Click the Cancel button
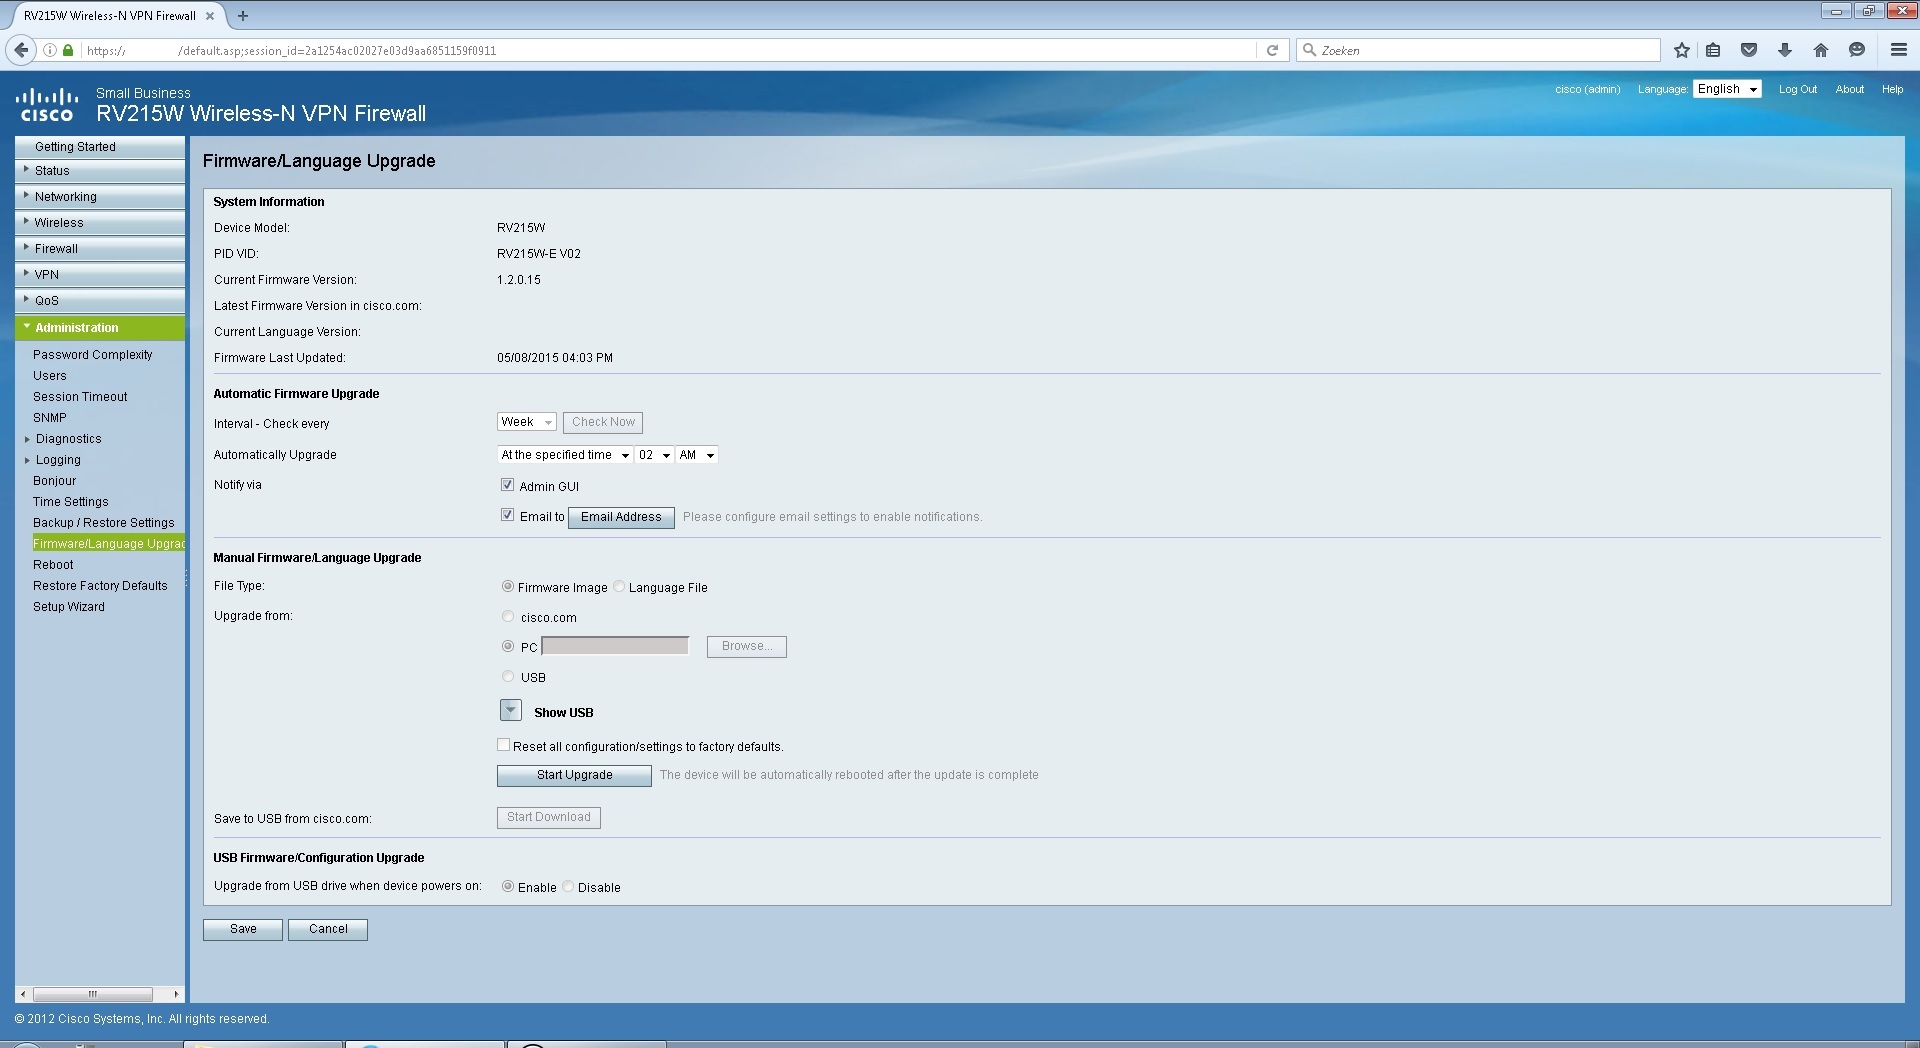The width and height of the screenshot is (1920, 1048). click(328, 929)
